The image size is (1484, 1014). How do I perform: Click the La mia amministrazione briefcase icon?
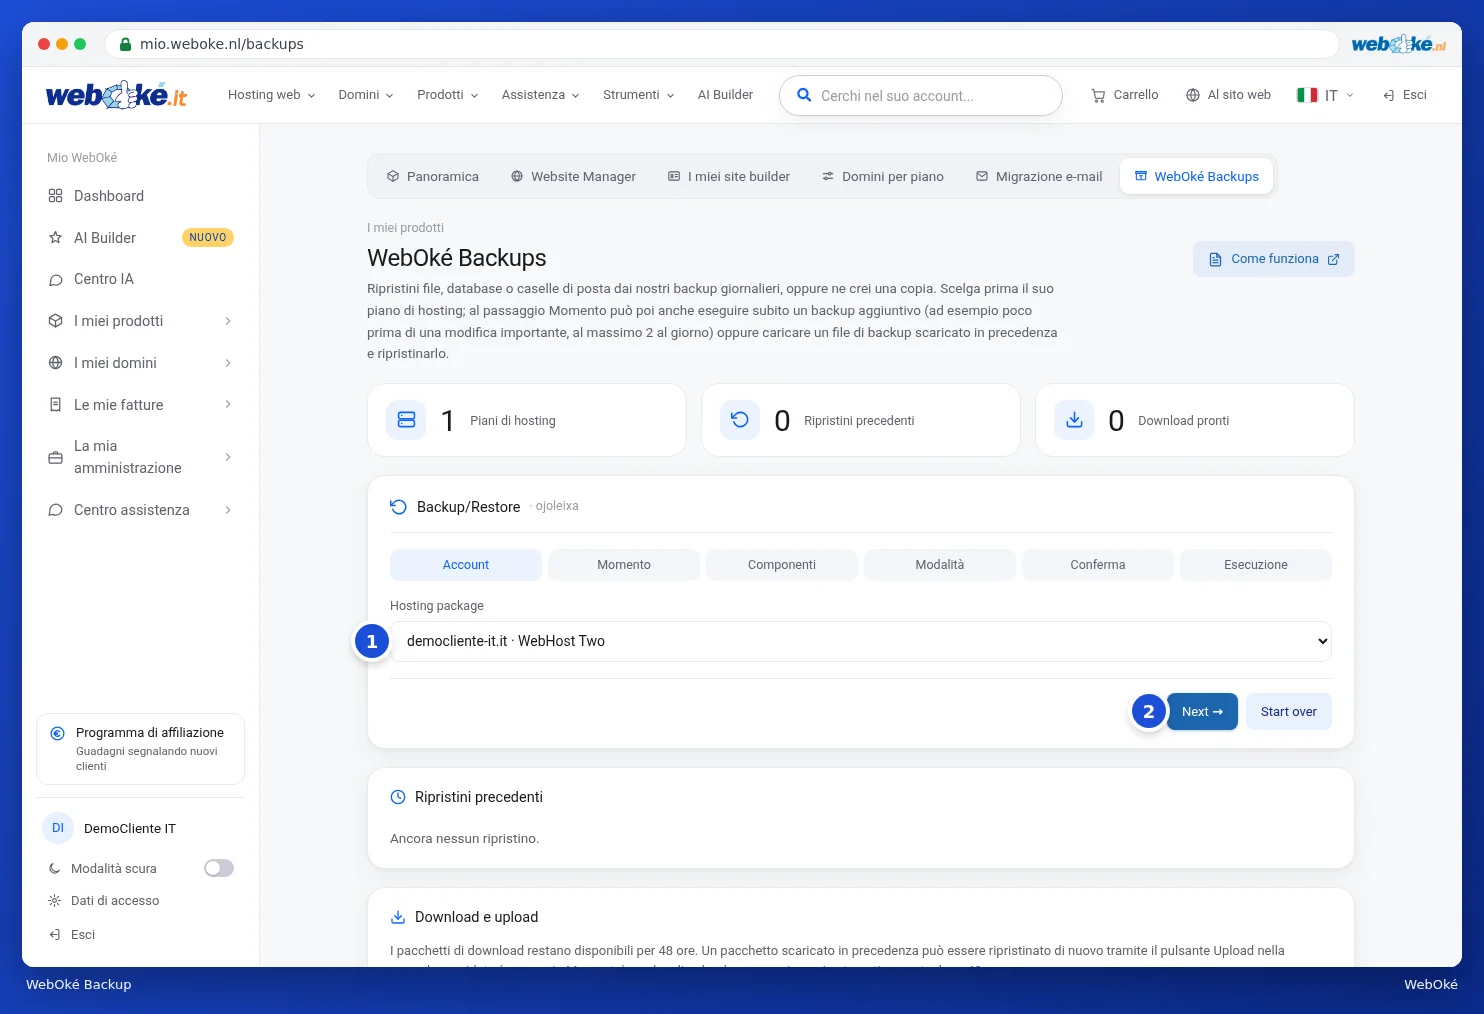point(56,457)
